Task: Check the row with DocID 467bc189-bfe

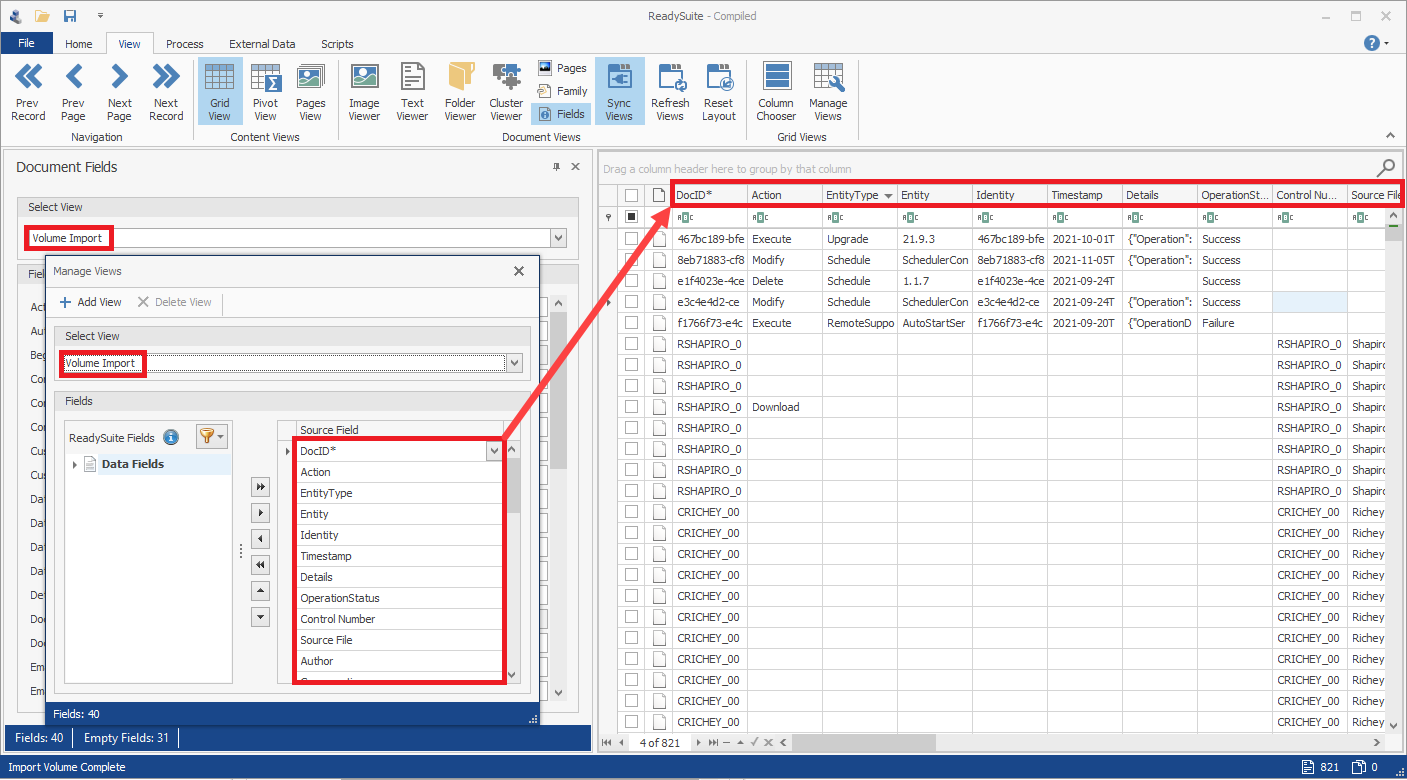Action: tap(631, 239)
